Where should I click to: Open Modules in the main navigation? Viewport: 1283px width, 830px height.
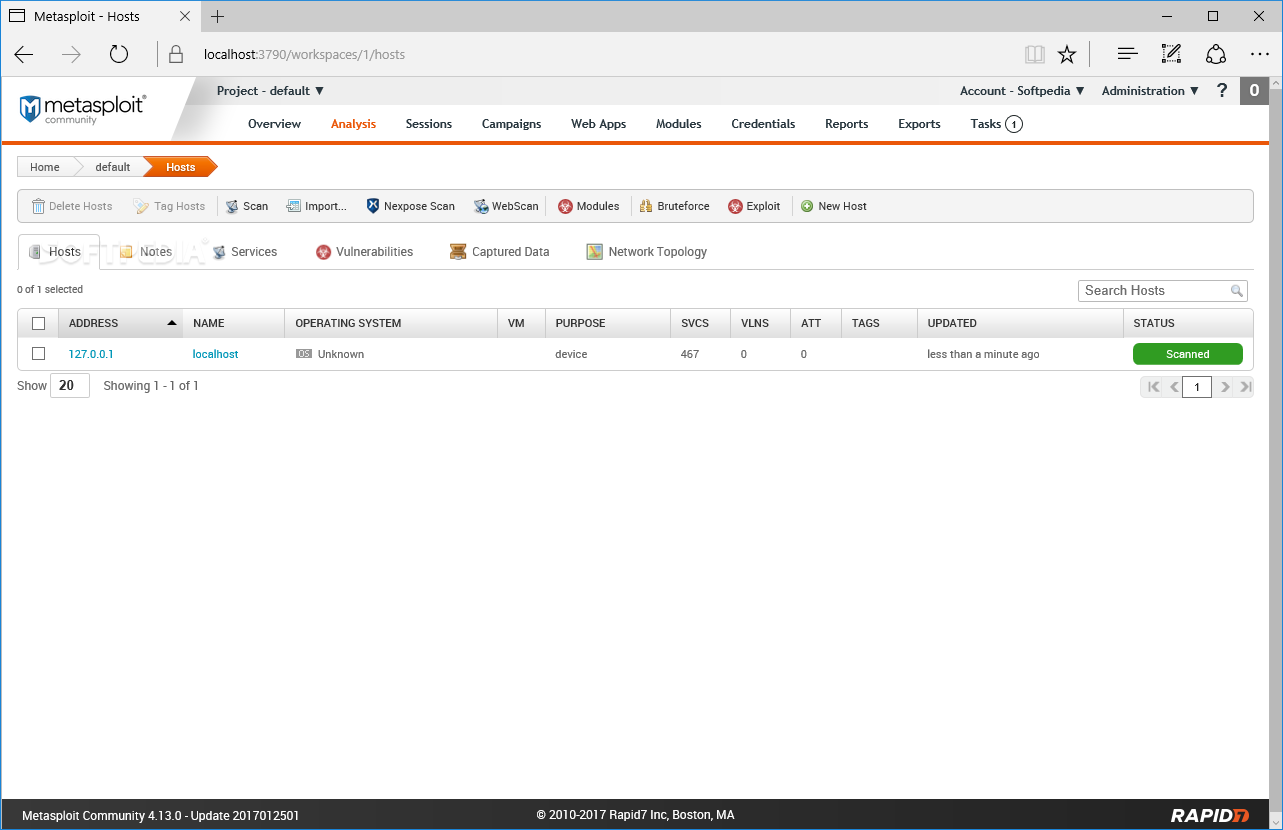click(x=678, y=124)
